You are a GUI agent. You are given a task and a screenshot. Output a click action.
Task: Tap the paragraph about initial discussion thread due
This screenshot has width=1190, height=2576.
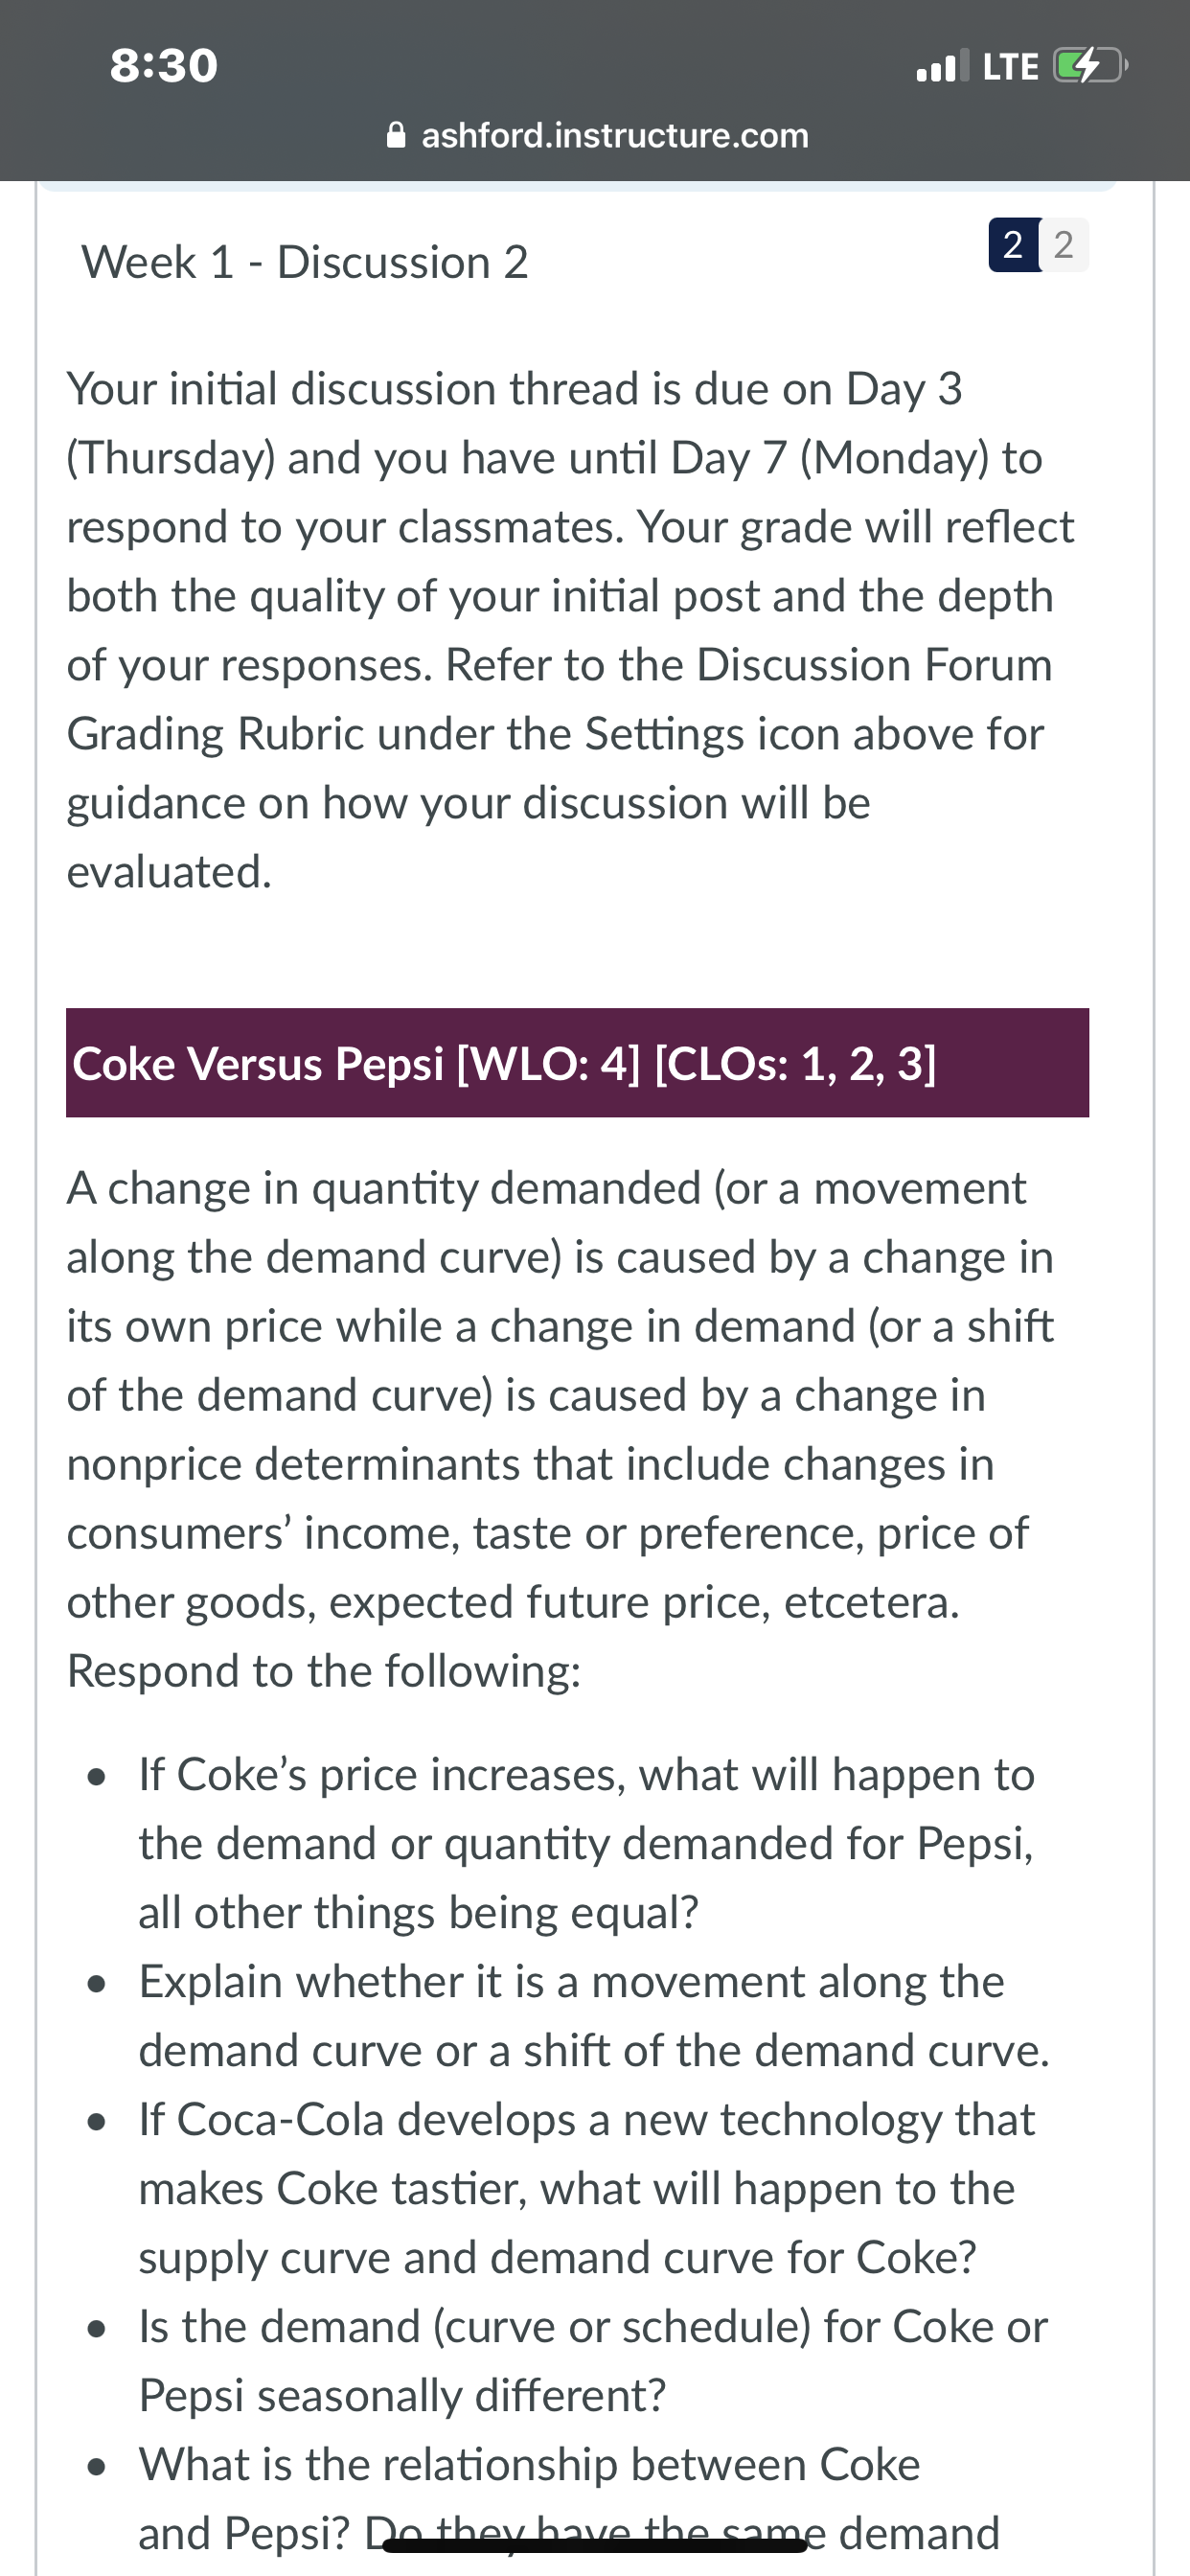(570, 630)
